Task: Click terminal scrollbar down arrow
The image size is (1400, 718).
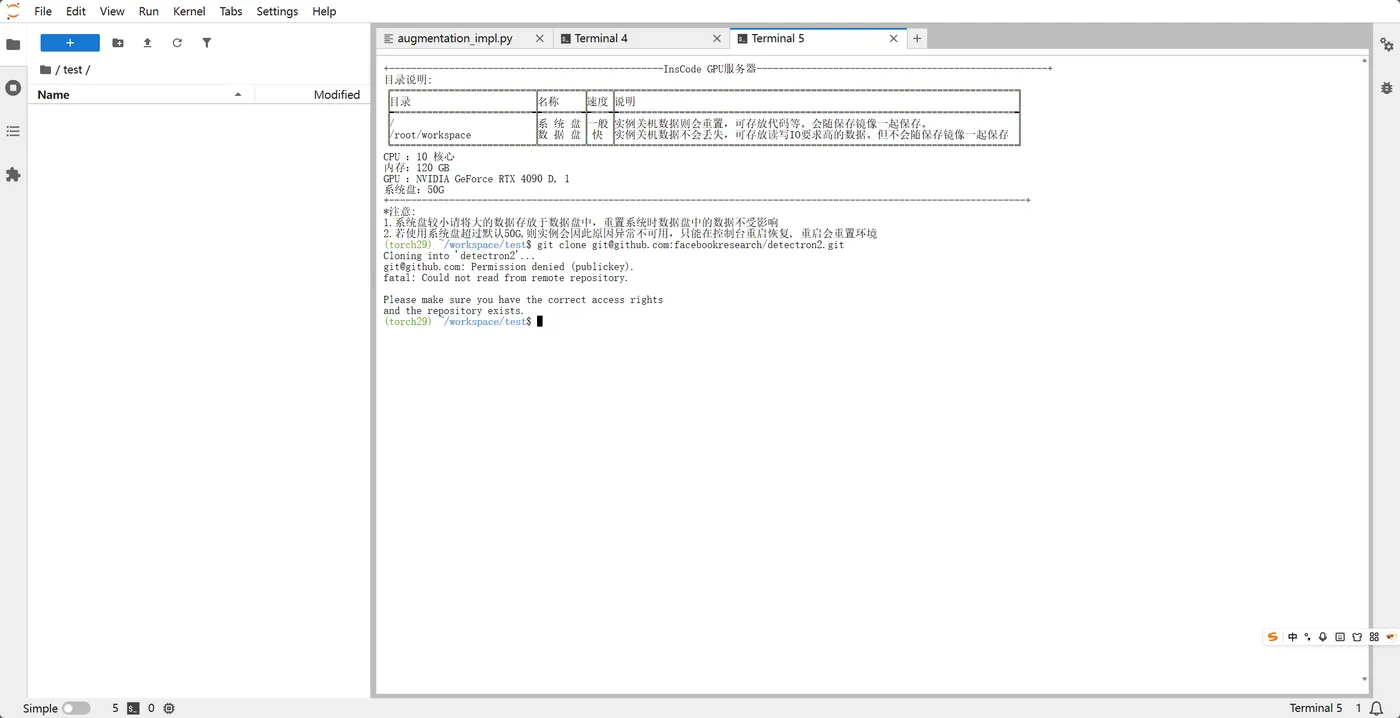Action: click(1365, 680)
